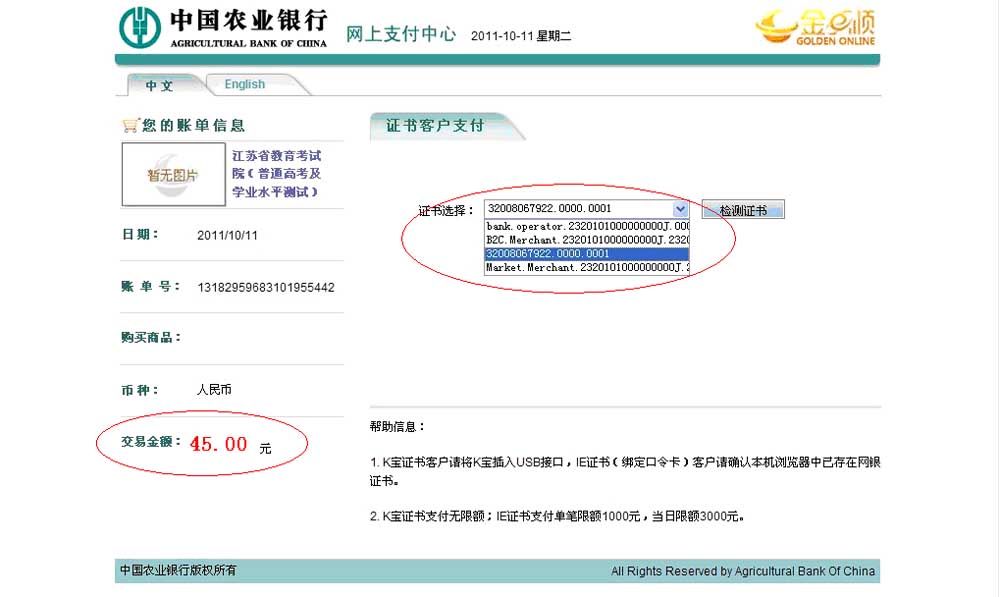The image size is (1000, 597).
Task: Click the 人民币 currency value
Action: coord(214,389)
